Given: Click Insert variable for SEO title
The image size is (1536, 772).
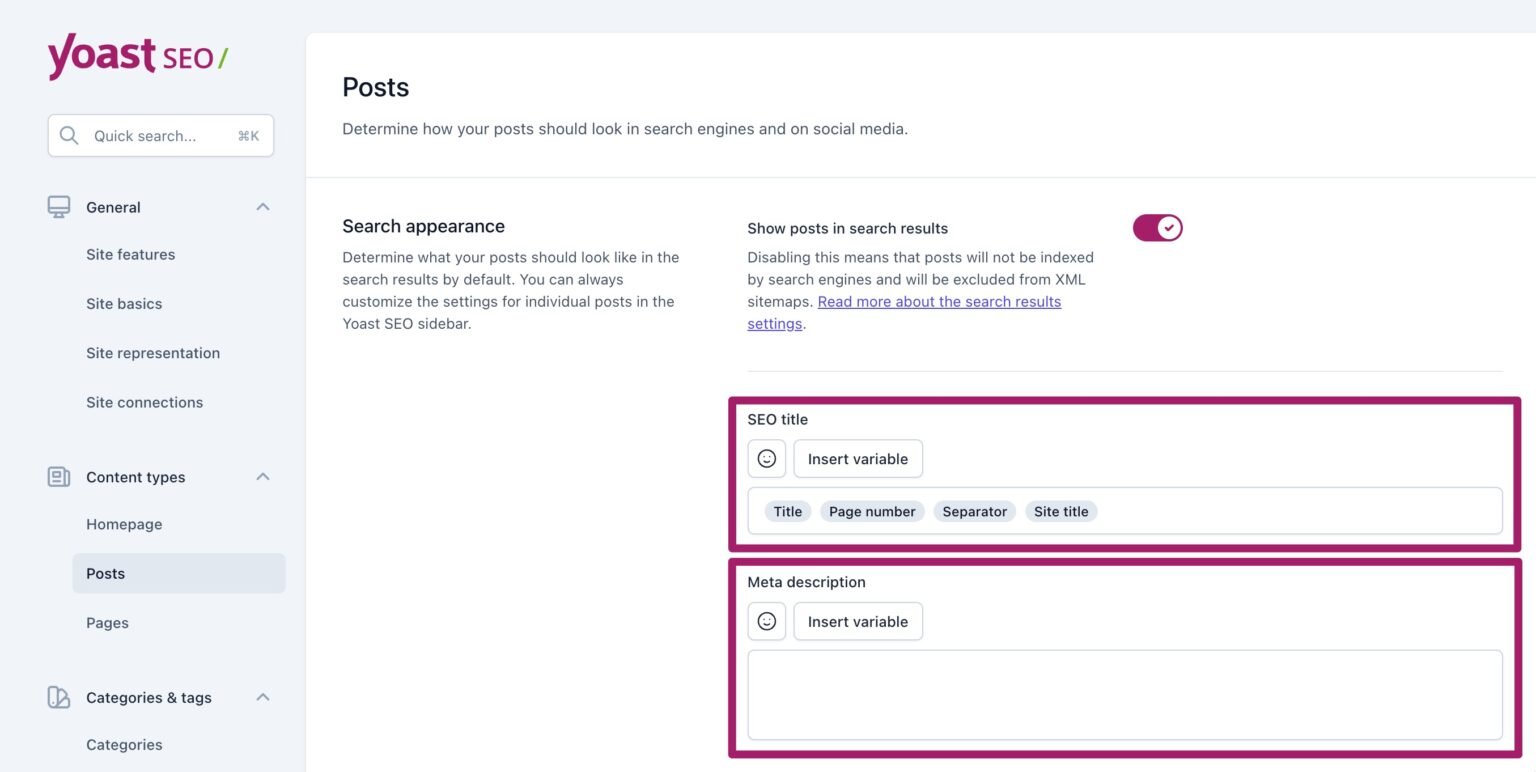Looking at the screenshot, I should (x=857, y=458).
